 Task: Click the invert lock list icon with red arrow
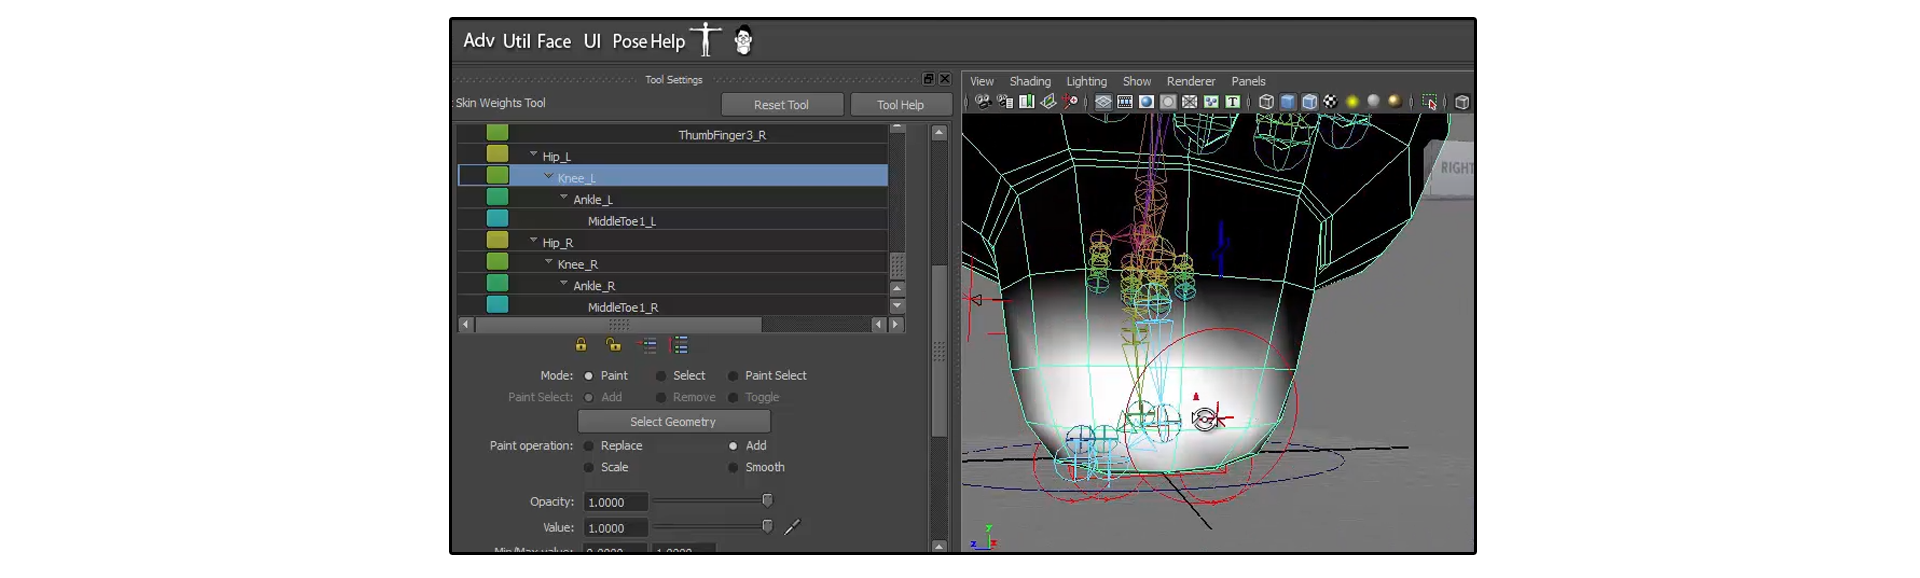tap(648, 345)
